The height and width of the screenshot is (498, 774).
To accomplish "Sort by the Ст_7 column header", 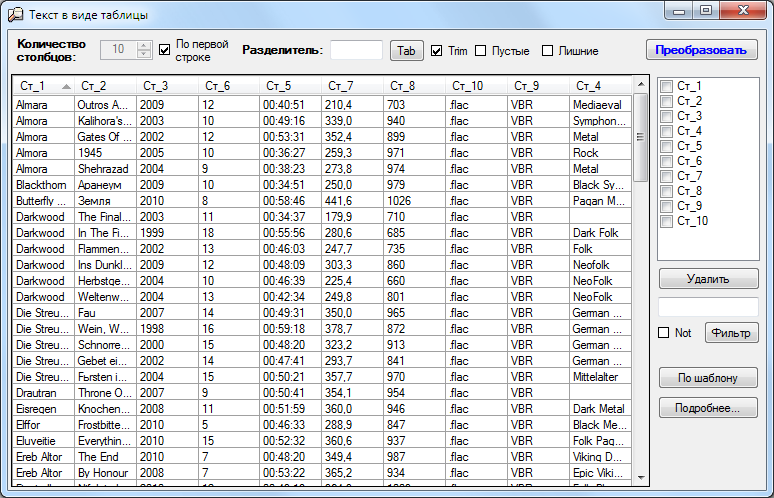I will (x=352, y=86).
